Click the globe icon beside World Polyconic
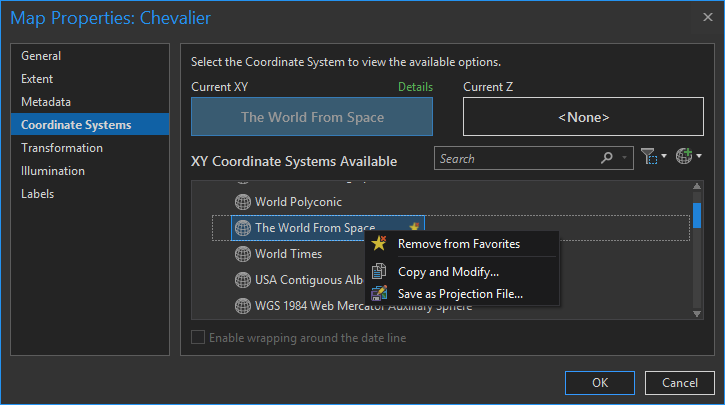The height and width of the screenshot is (405, 725). coord(242,202)
